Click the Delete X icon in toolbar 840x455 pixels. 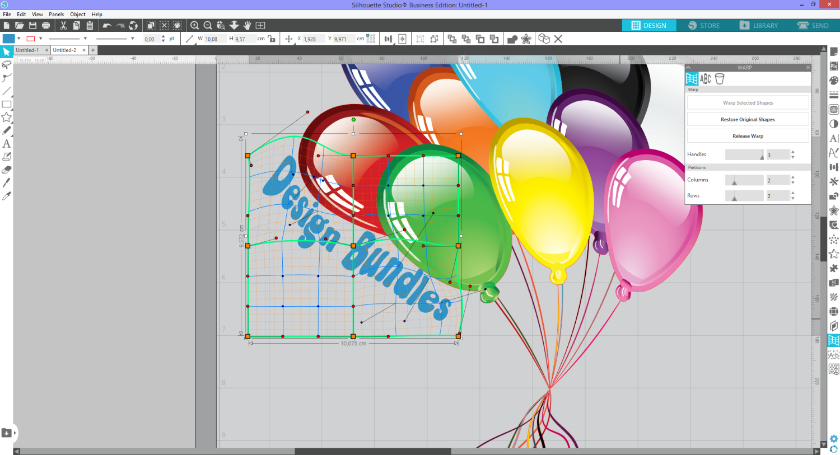click(558, 39)
